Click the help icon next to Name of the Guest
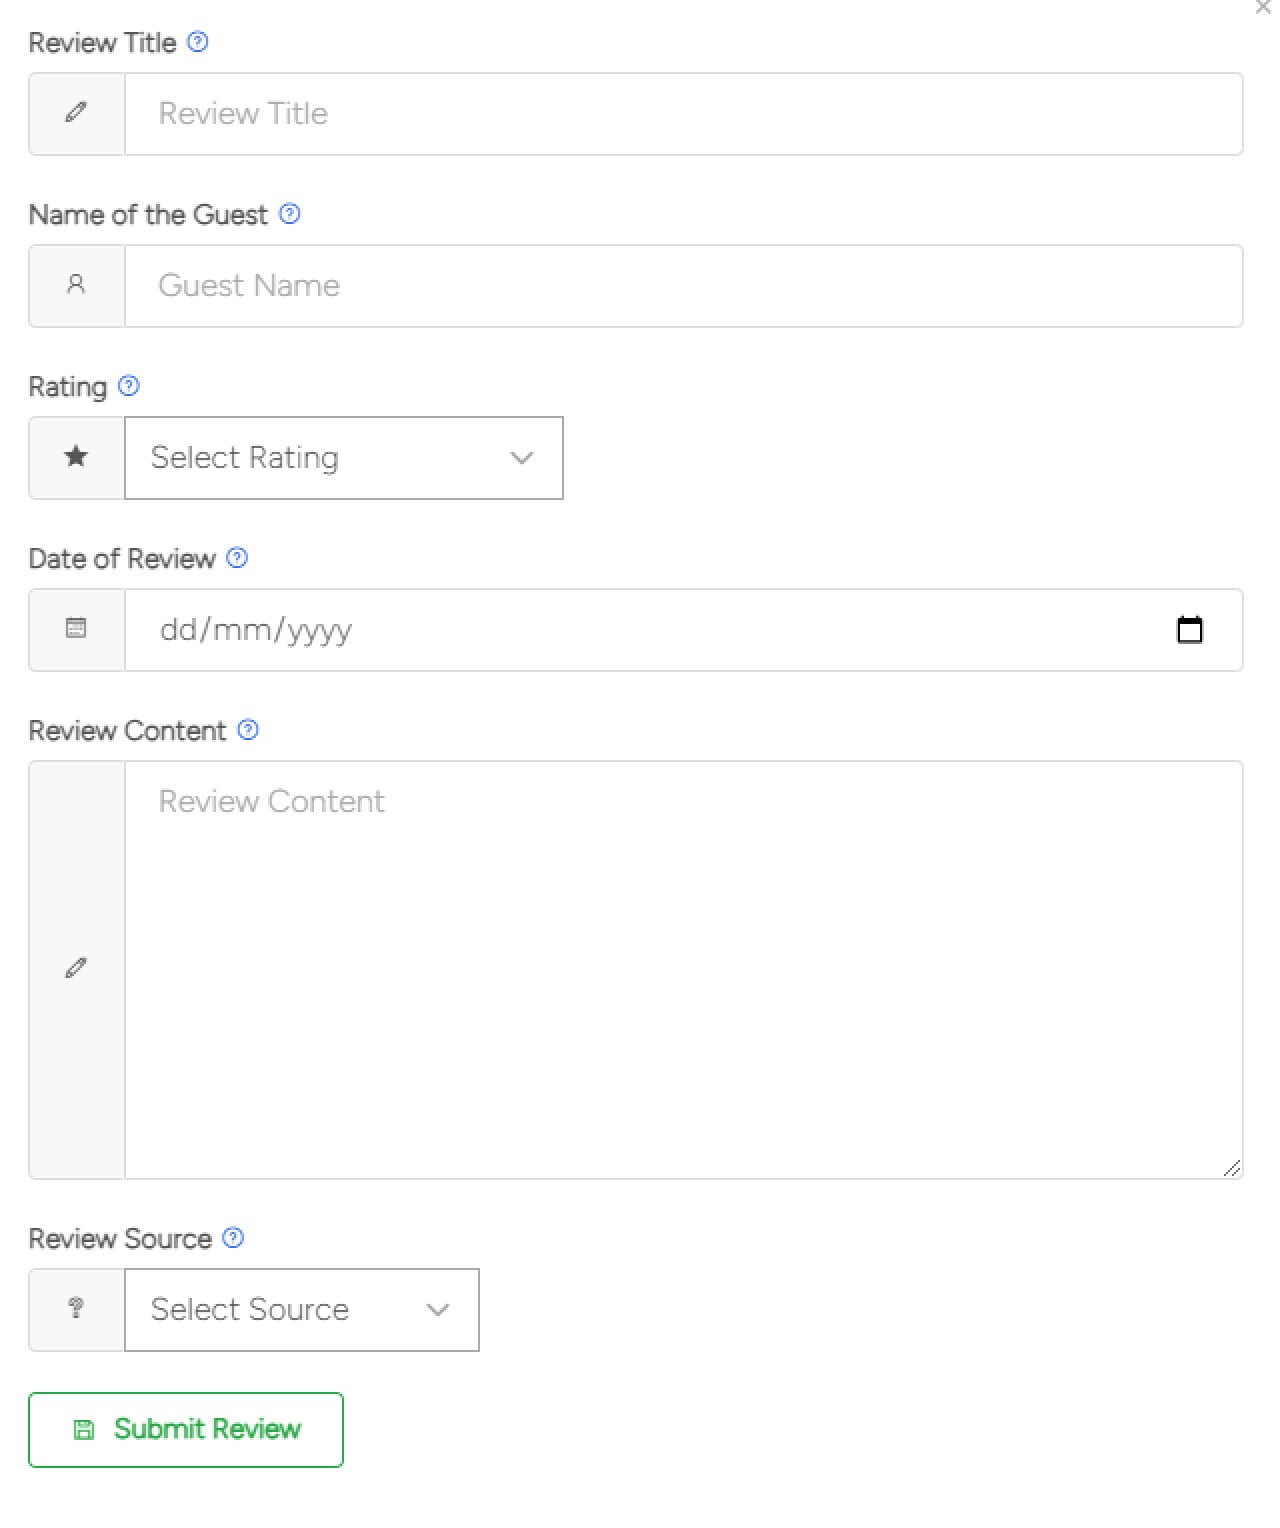The width and height of the screenshot is (1280, 1528). (290, 214)
